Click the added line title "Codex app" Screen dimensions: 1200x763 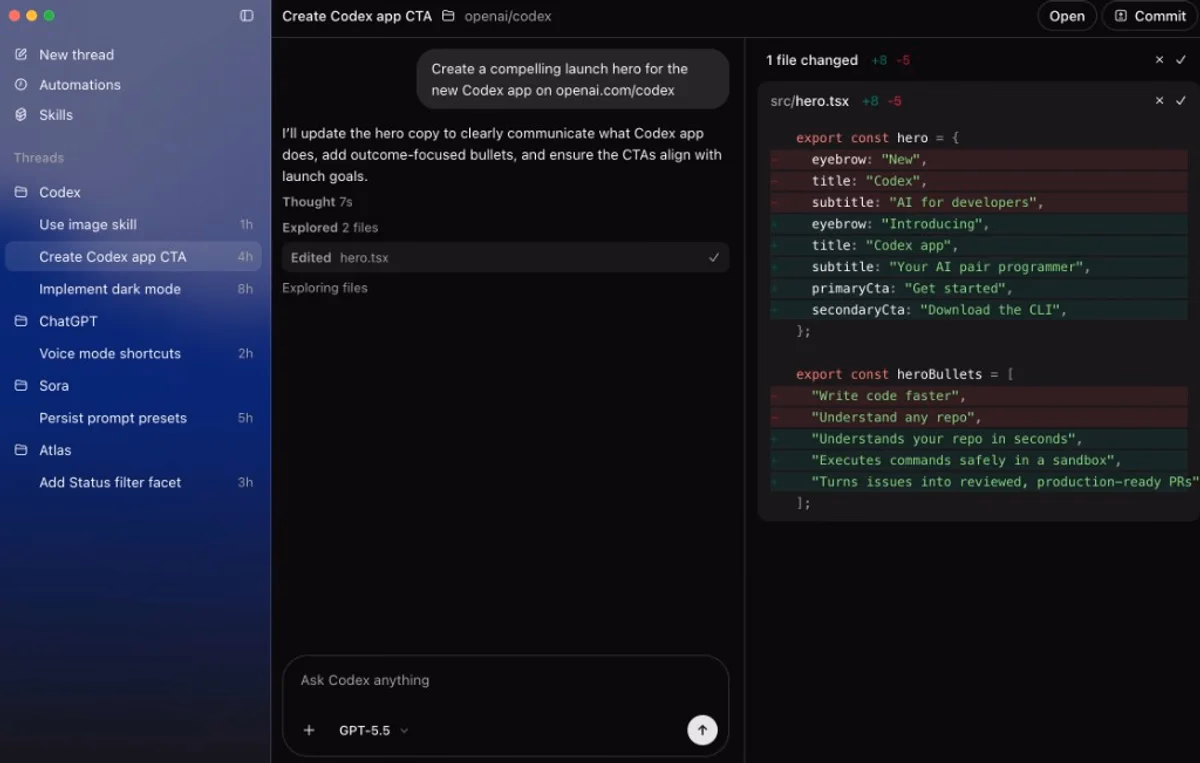(979, 245)
